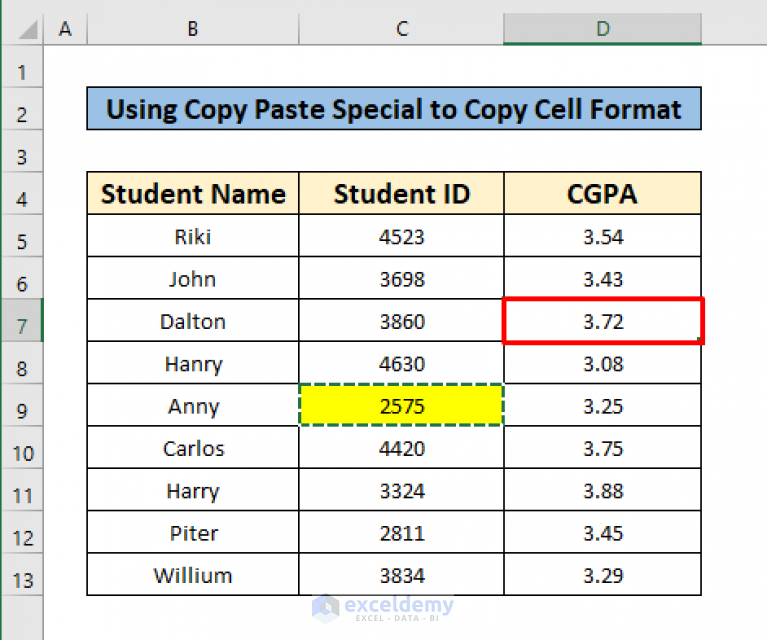
Task: Click CGPA cell 3.43
Action: click(602, 278)
